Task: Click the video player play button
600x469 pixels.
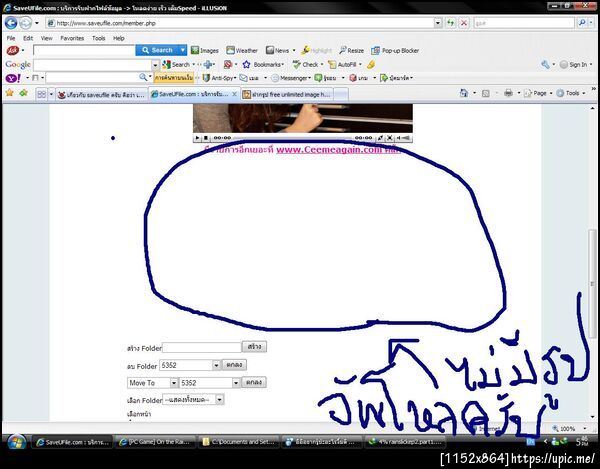Action: pos(197,138)
